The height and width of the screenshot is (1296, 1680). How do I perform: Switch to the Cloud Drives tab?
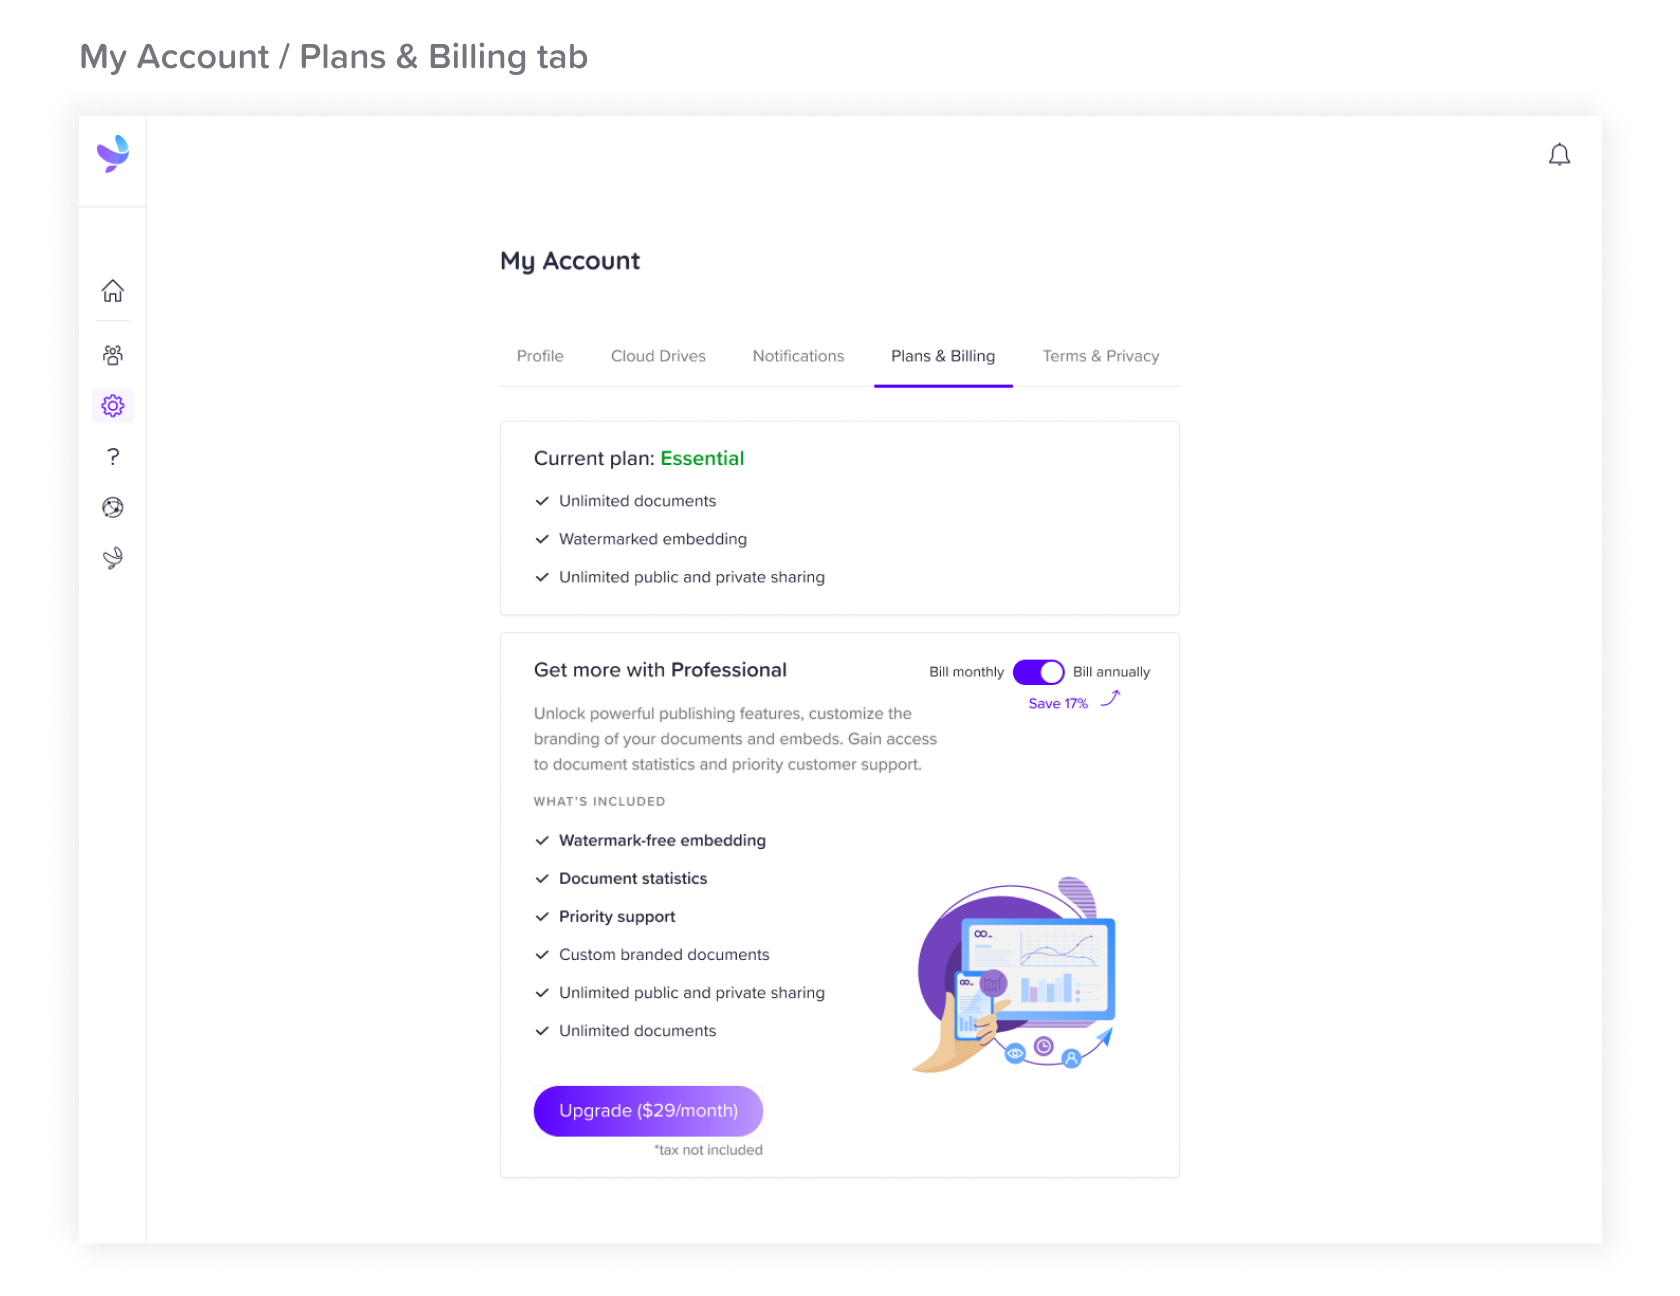pos(658,356)
